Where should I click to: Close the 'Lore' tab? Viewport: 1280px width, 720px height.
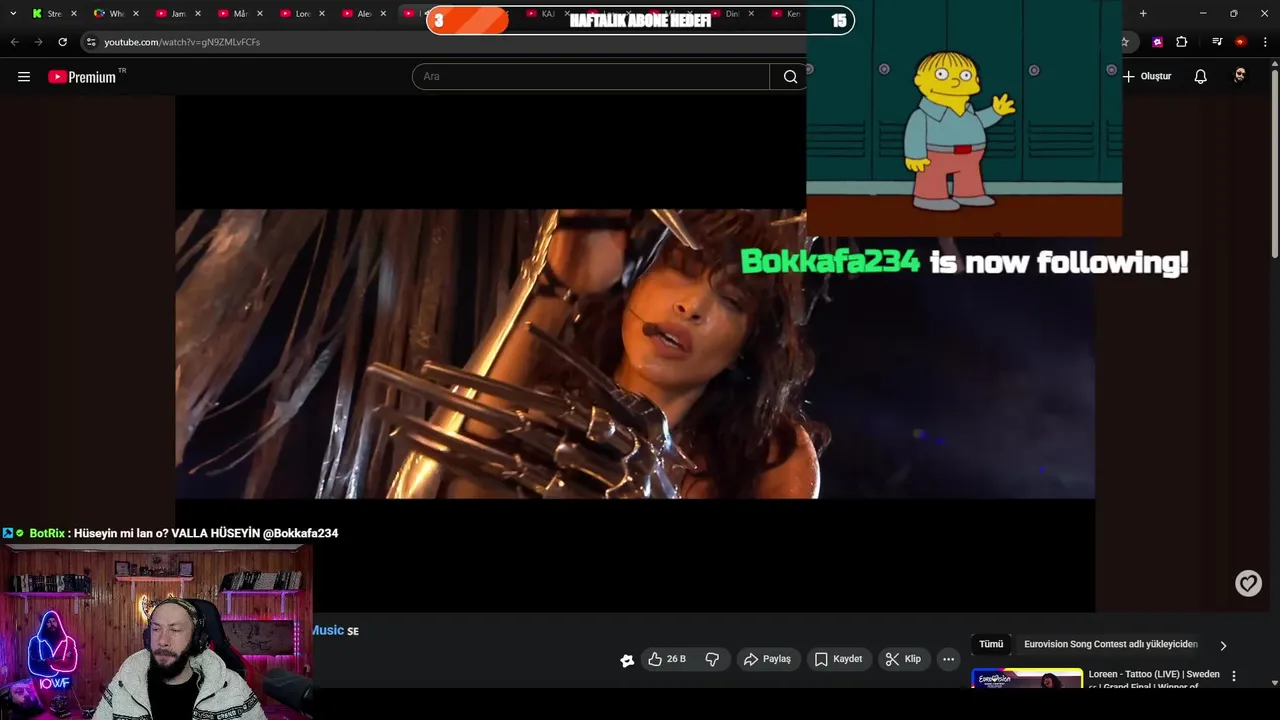321,14
